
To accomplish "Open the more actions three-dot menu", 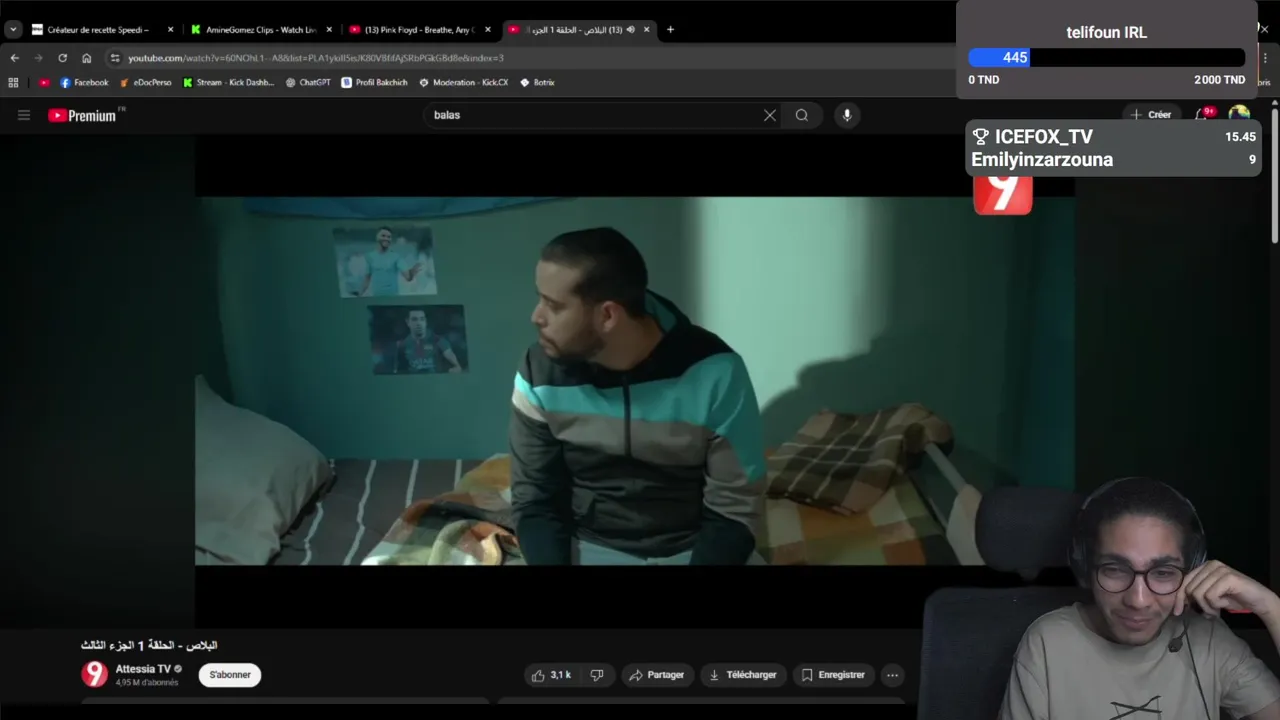I will [892, 675].
